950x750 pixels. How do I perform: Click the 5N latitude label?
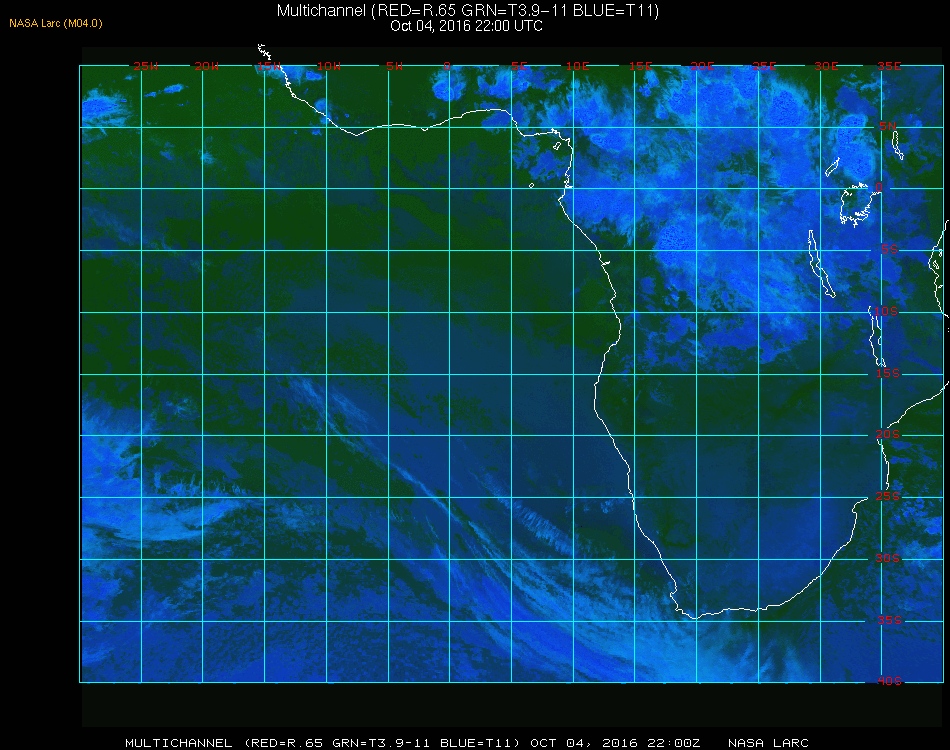(x=888, y=126)
